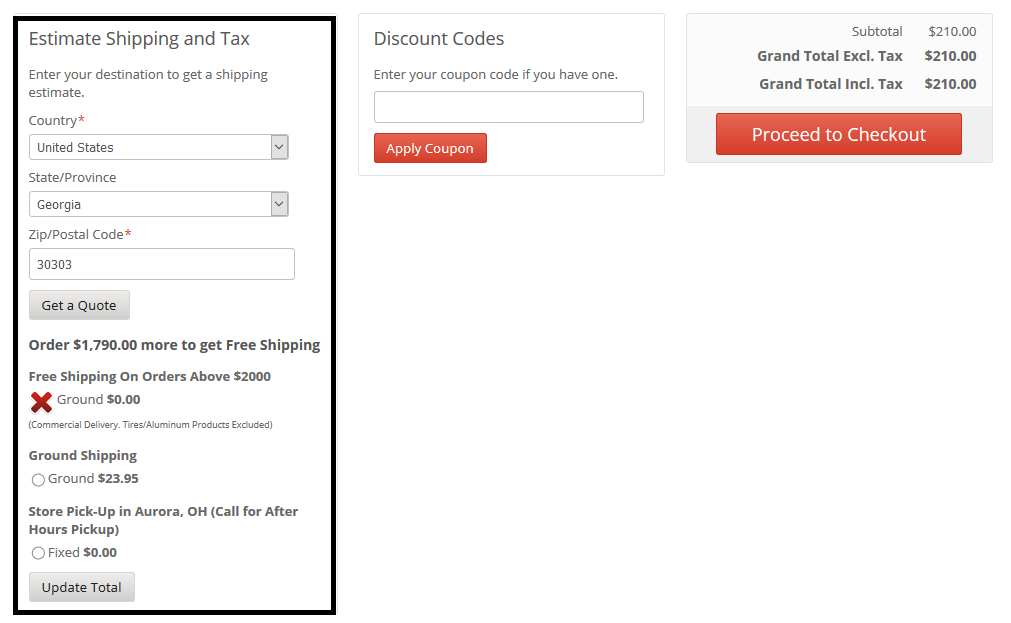Proceed to Checkout
The height and width of the screenshot is (623, 1011).
pyautogui.click(x=838, y=133)
